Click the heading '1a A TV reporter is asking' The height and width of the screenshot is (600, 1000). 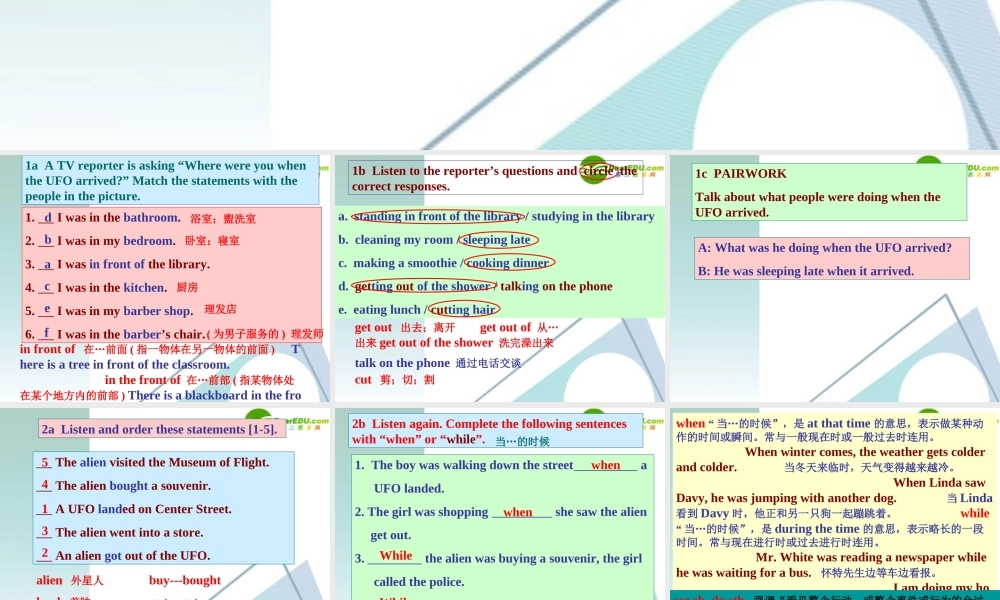(170, 180)
